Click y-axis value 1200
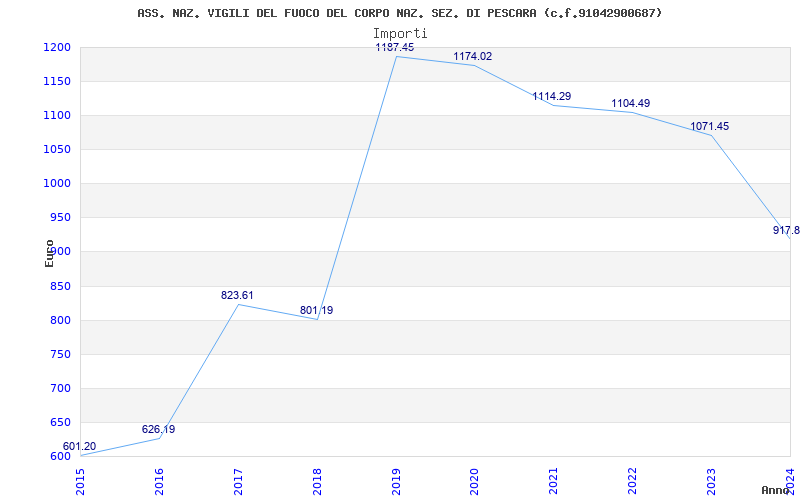This screenshot has height=500, width=800. tap(57, 47)
